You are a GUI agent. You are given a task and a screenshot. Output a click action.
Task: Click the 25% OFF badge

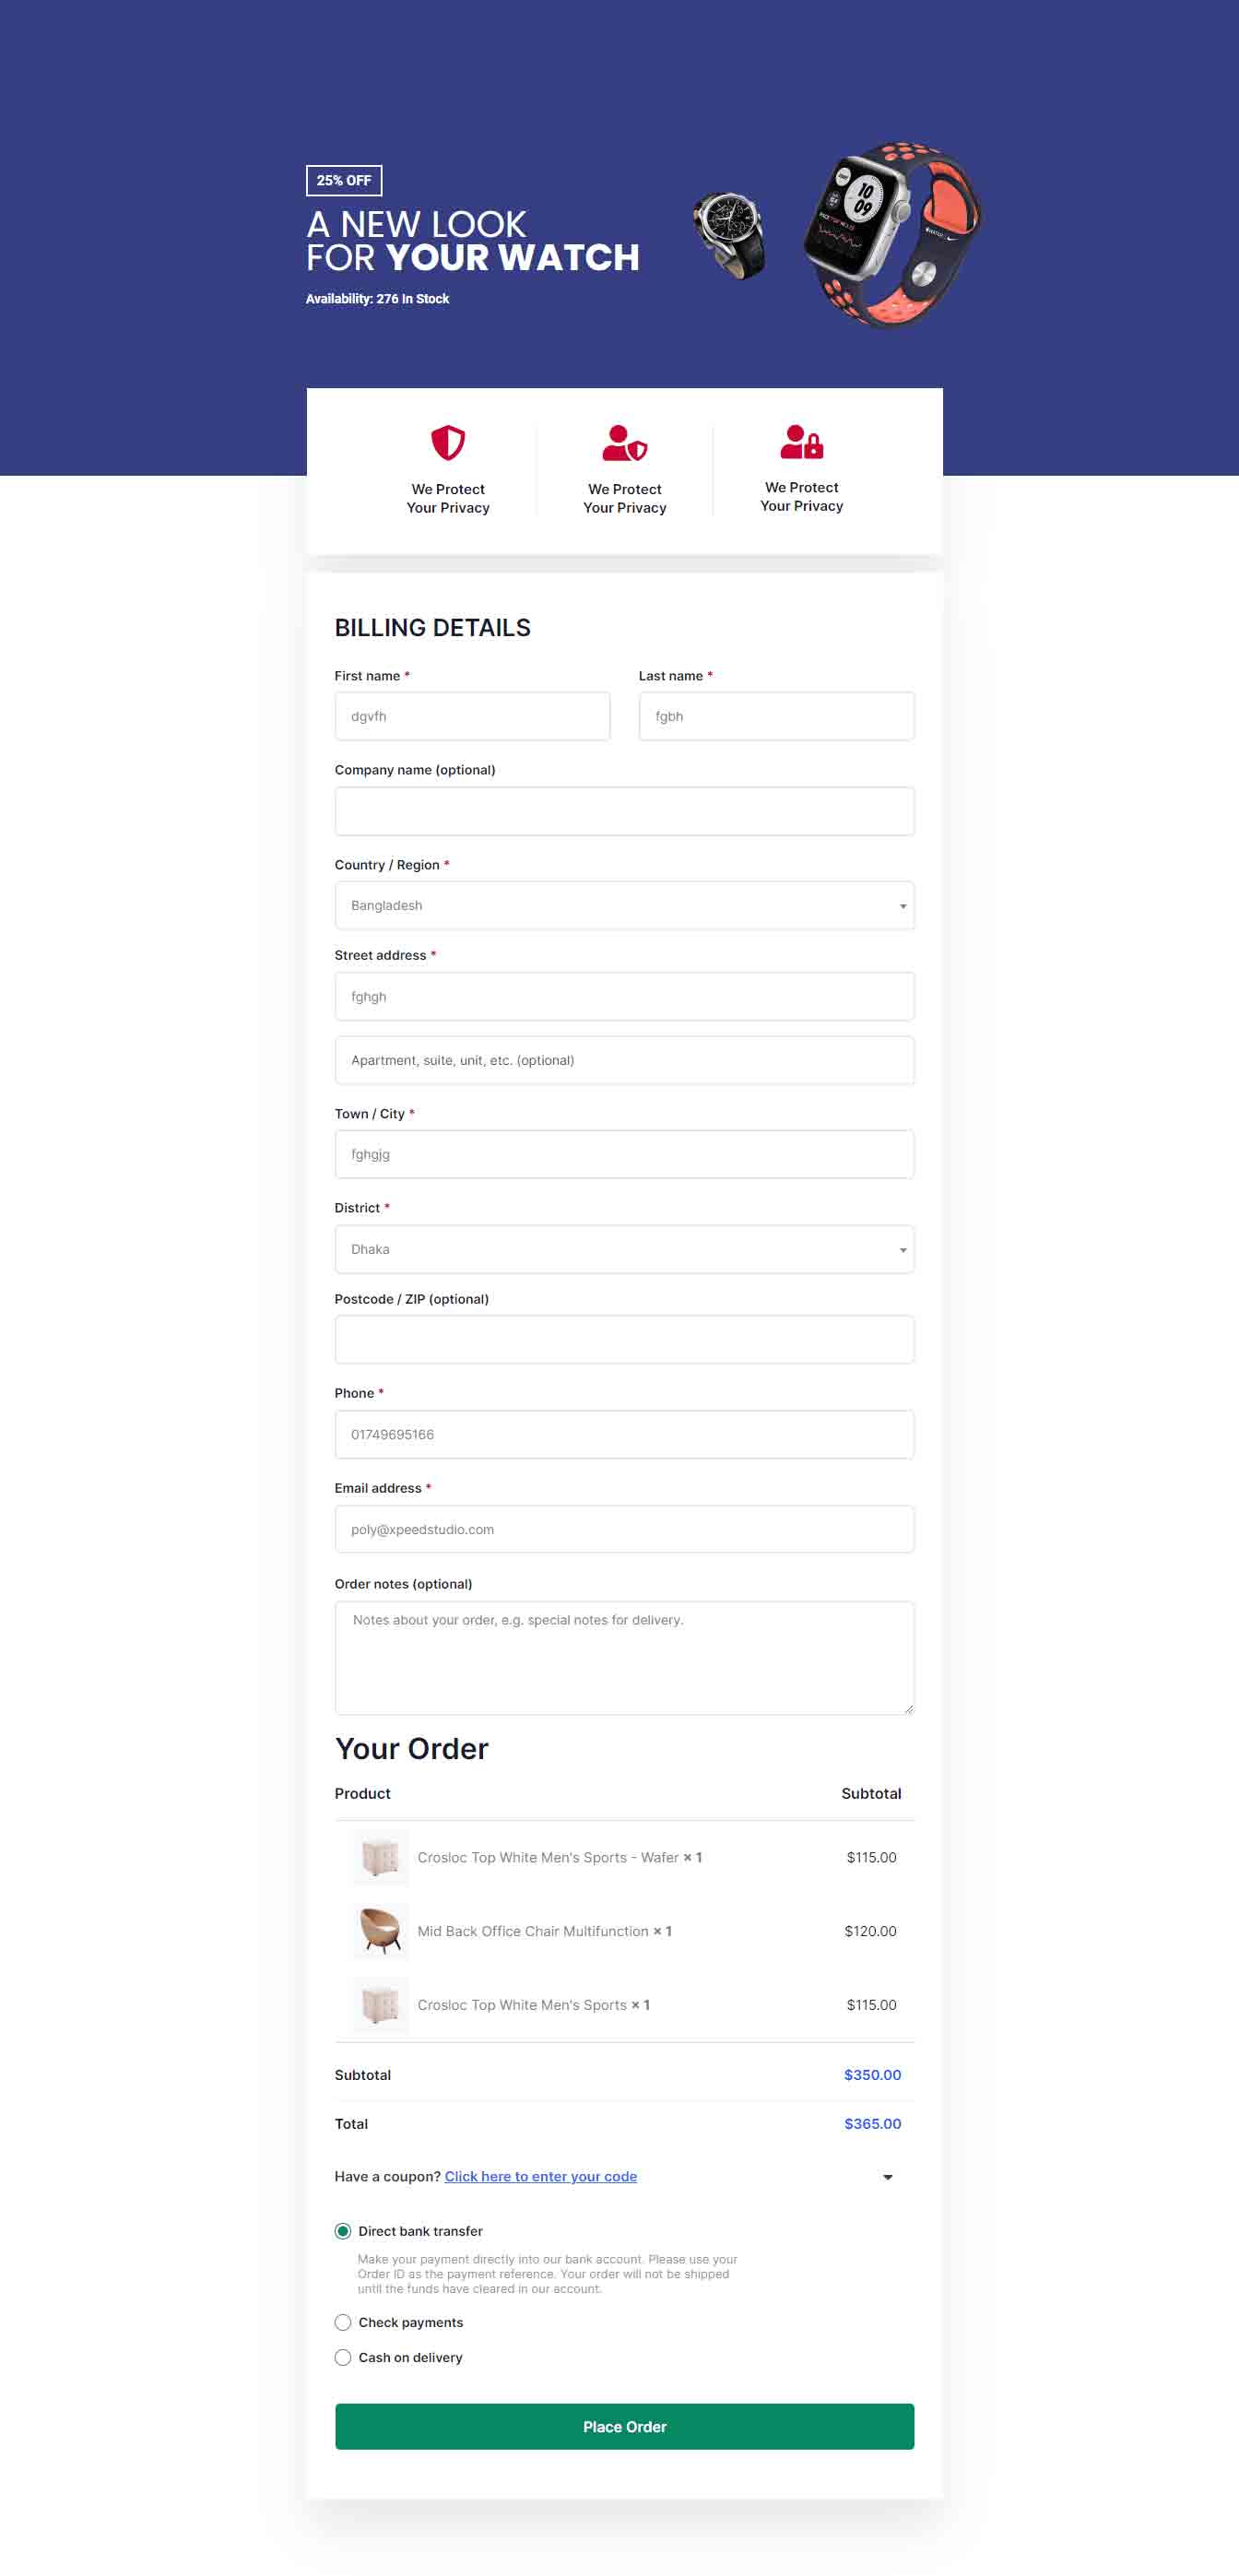[344, 180]
